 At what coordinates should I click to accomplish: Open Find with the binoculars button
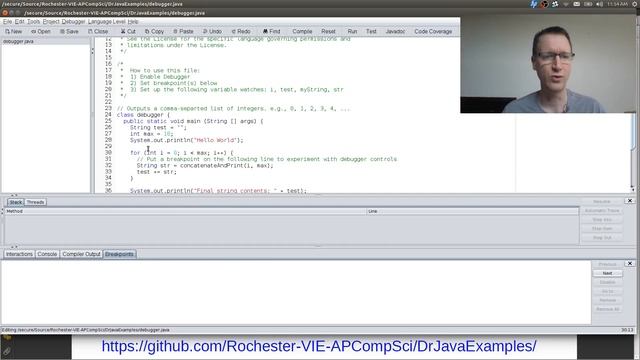point(271,31)
